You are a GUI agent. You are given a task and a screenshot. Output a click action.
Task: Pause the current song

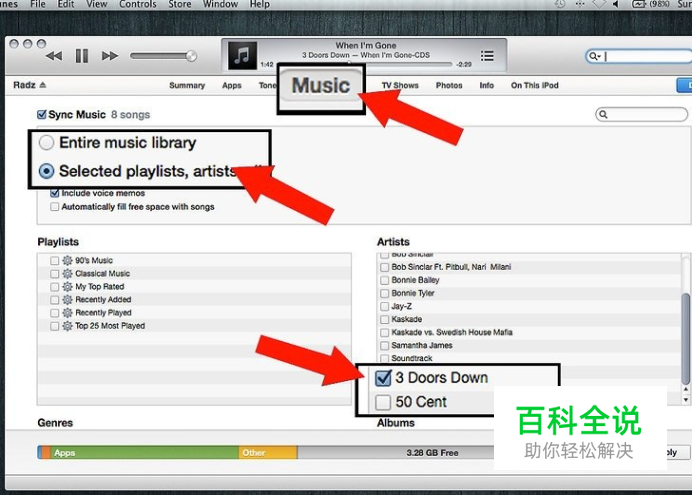(82, 56)
